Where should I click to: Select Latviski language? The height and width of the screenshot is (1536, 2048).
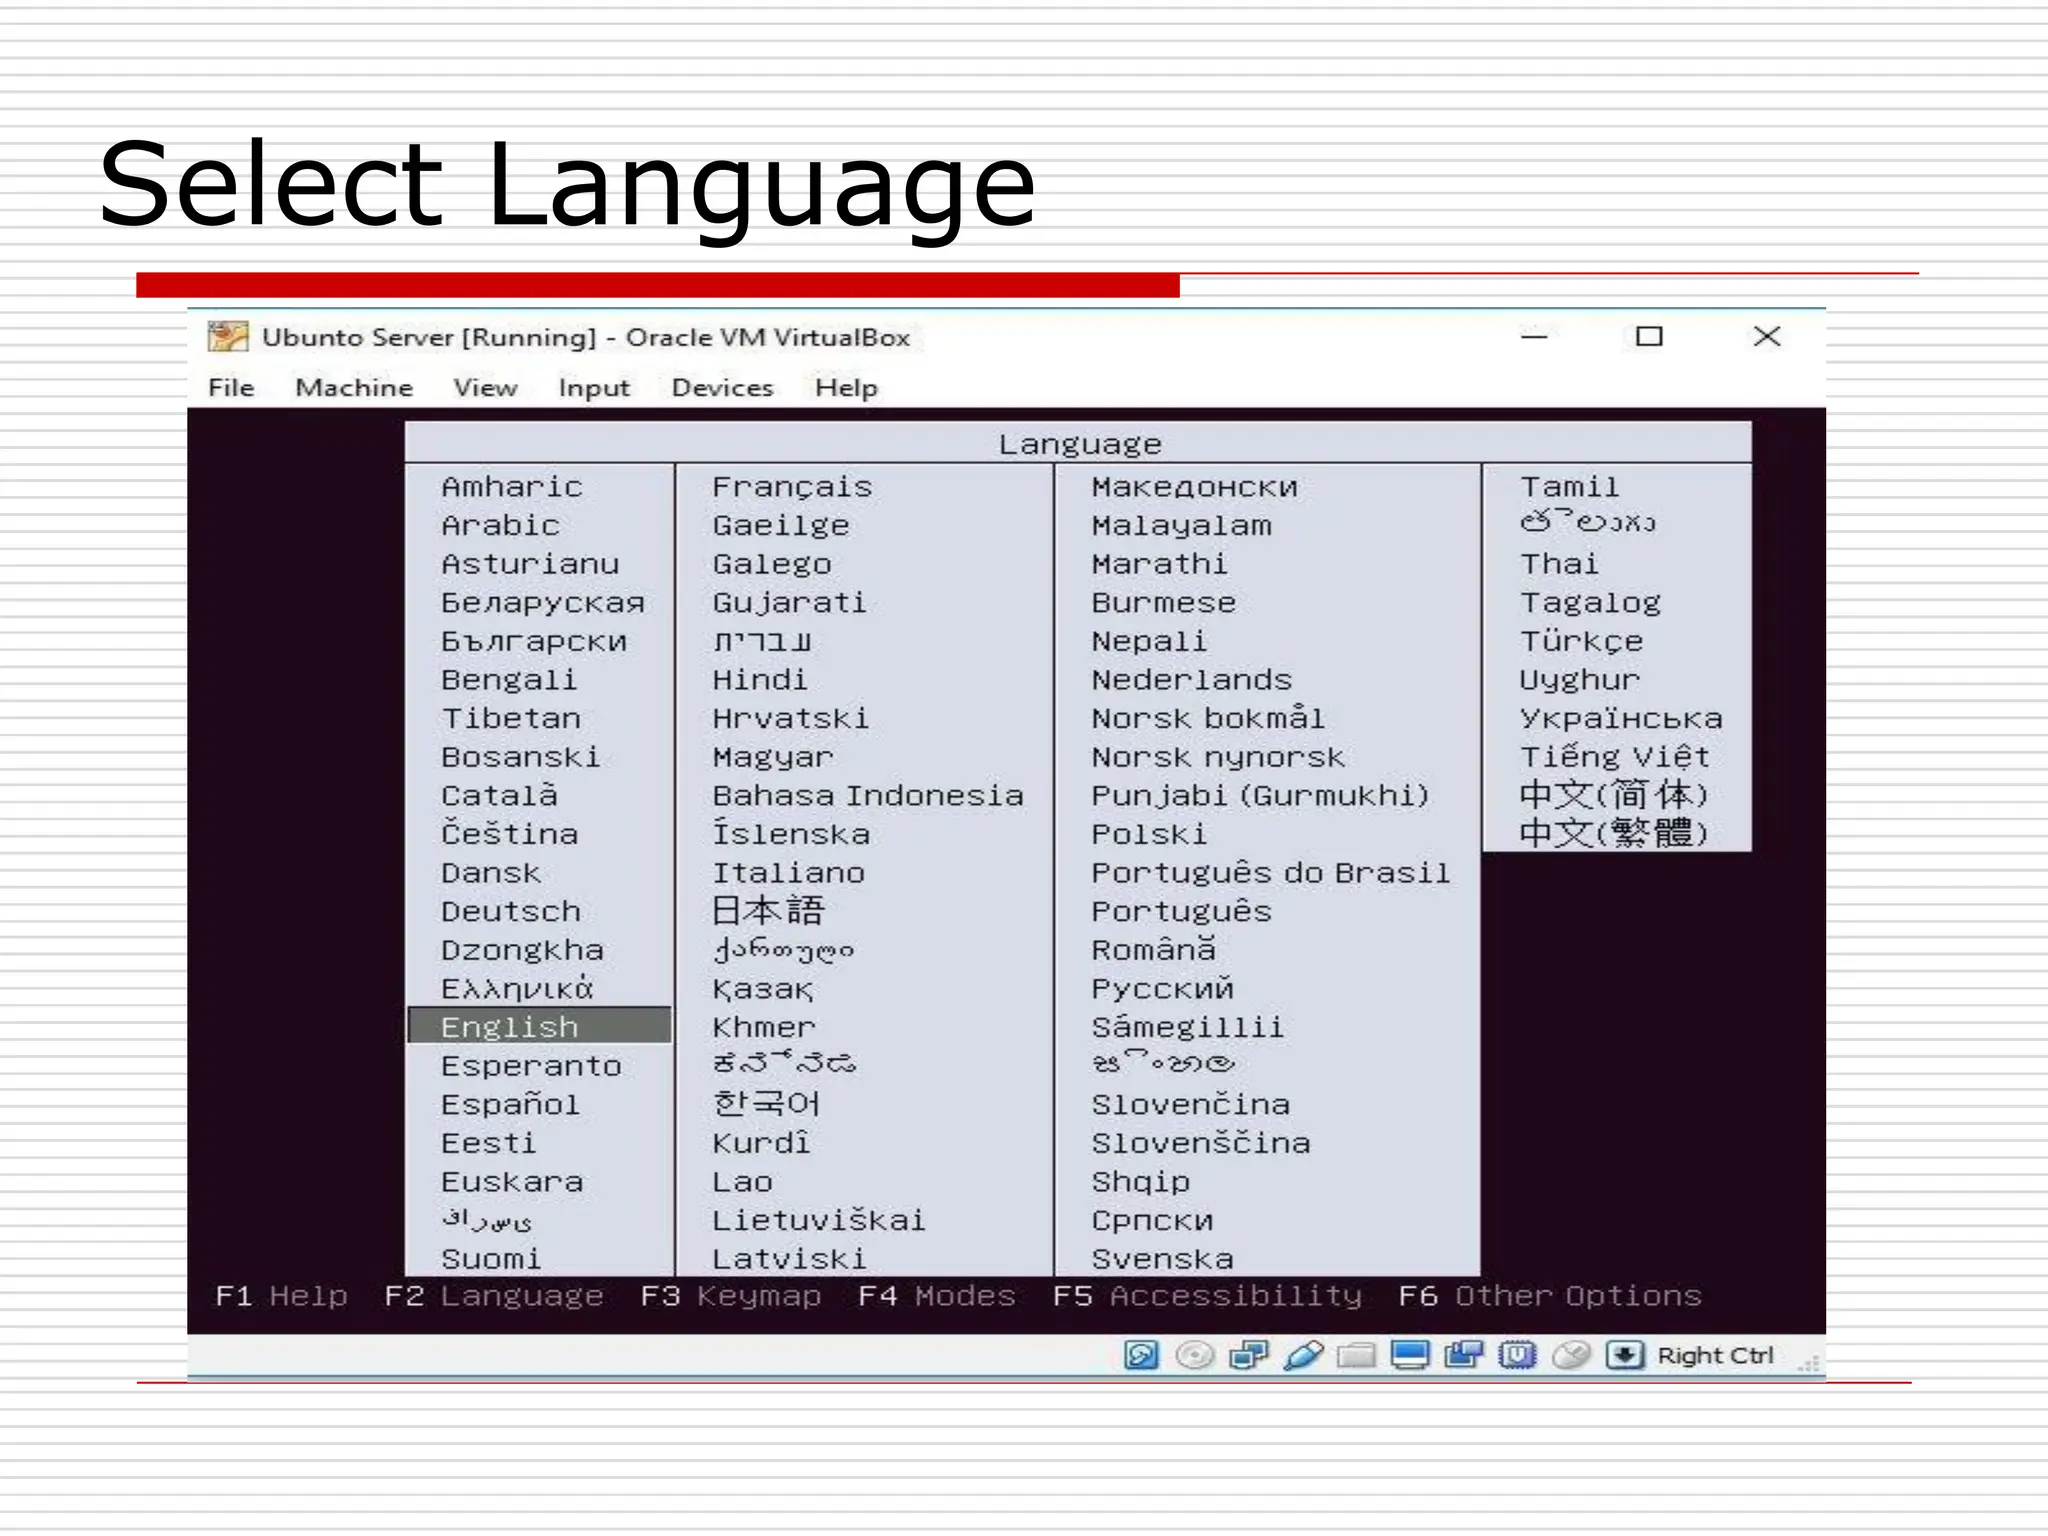click(789, 1259)
